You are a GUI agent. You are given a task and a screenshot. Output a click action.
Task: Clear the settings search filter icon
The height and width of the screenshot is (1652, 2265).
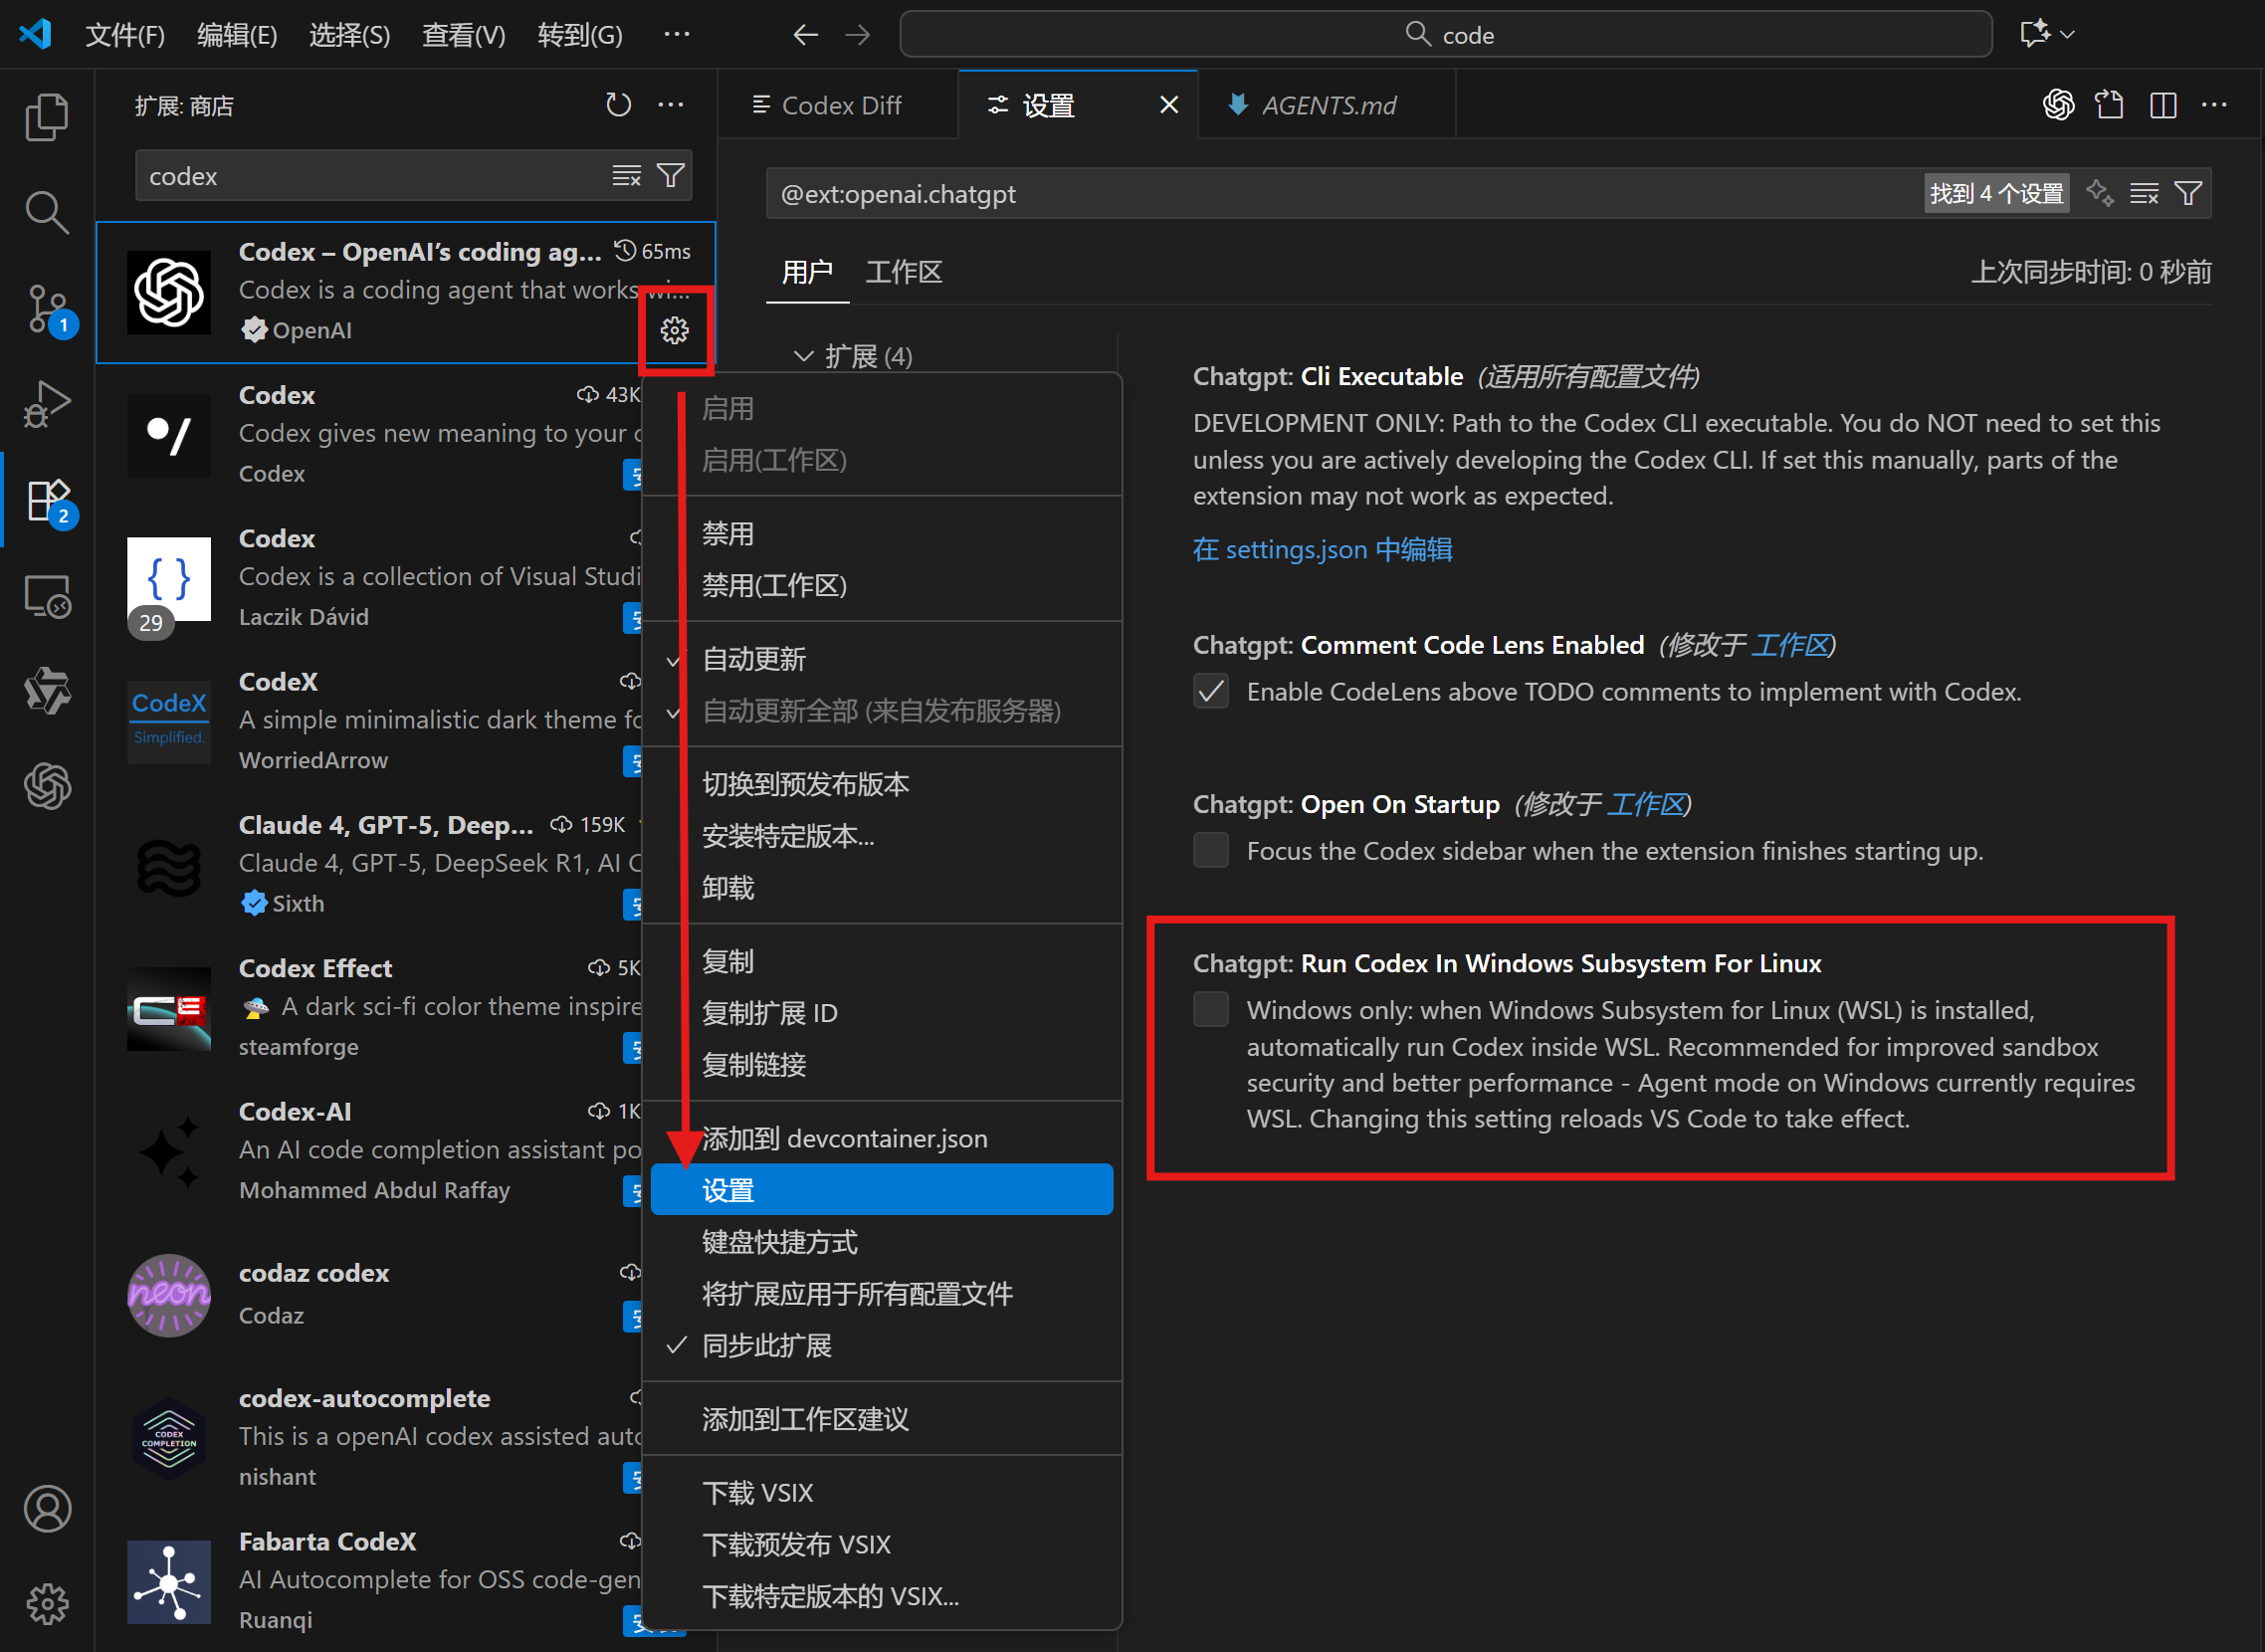pos(2144,192)
